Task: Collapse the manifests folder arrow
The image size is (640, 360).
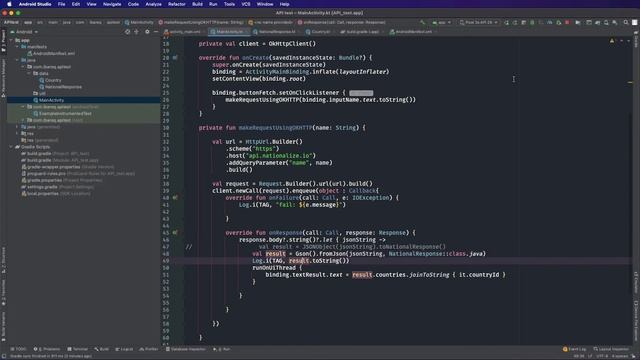Action: [17, 47]
